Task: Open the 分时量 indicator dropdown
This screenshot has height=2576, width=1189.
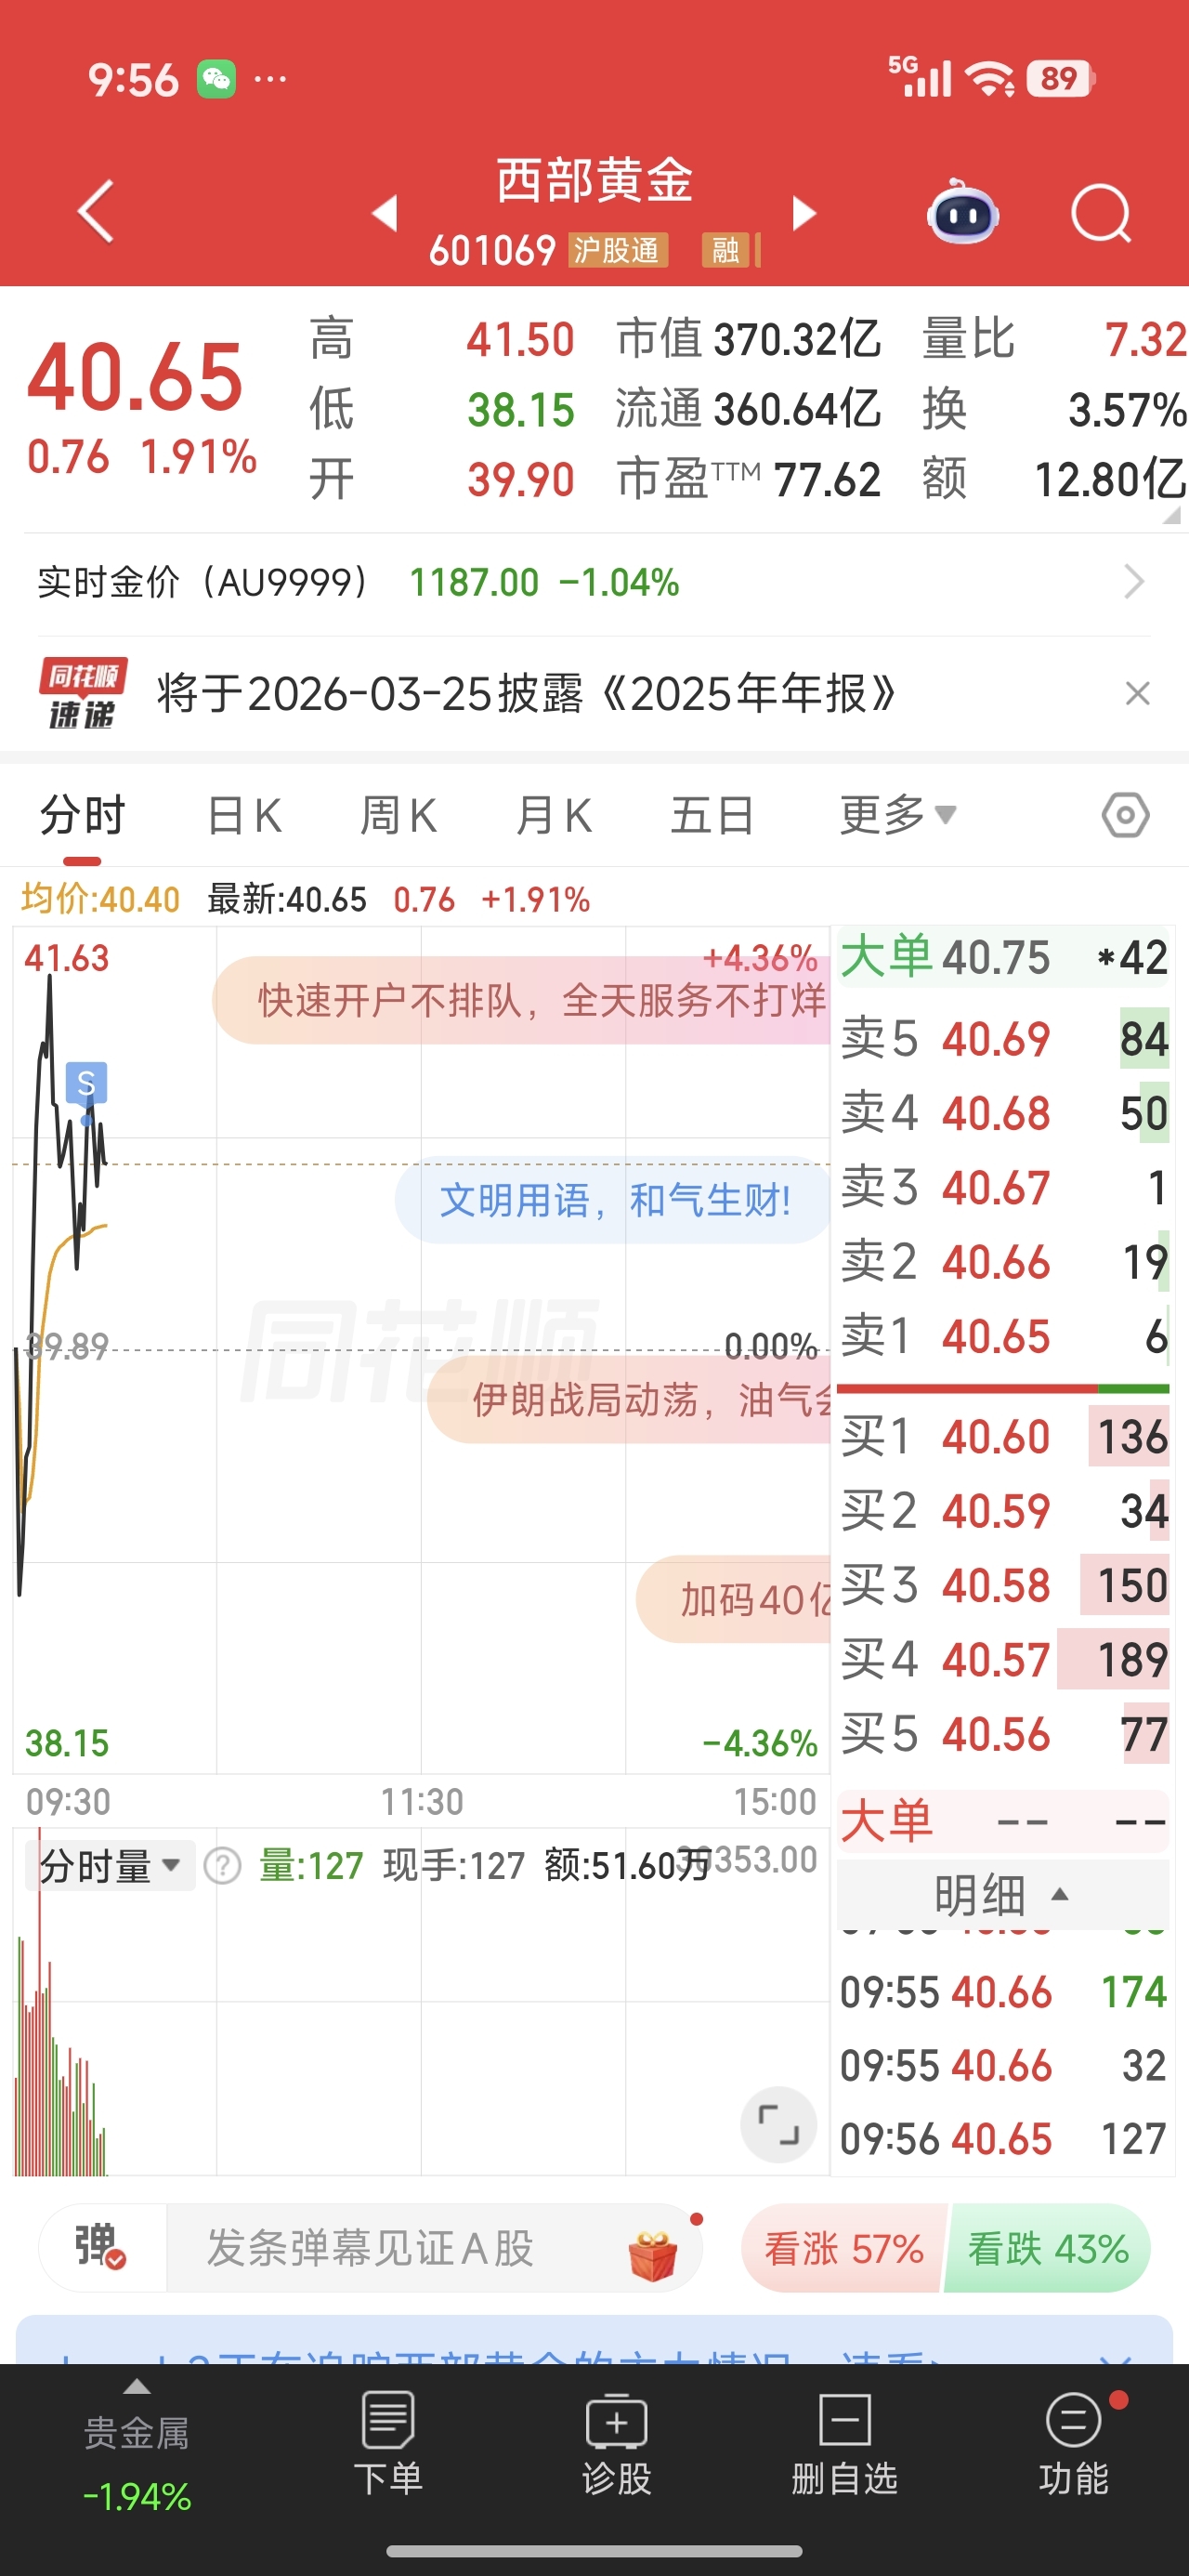Action: [x=110, y=1866]
